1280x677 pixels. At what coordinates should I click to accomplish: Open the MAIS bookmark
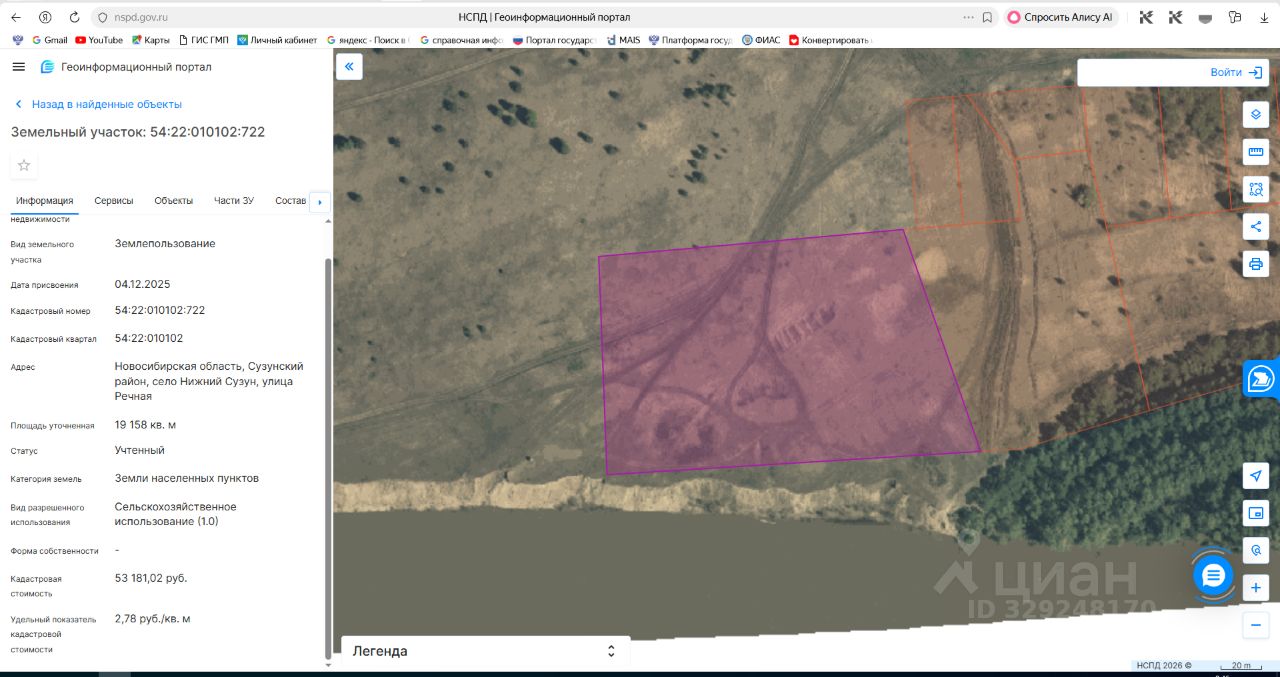[623, 40]
